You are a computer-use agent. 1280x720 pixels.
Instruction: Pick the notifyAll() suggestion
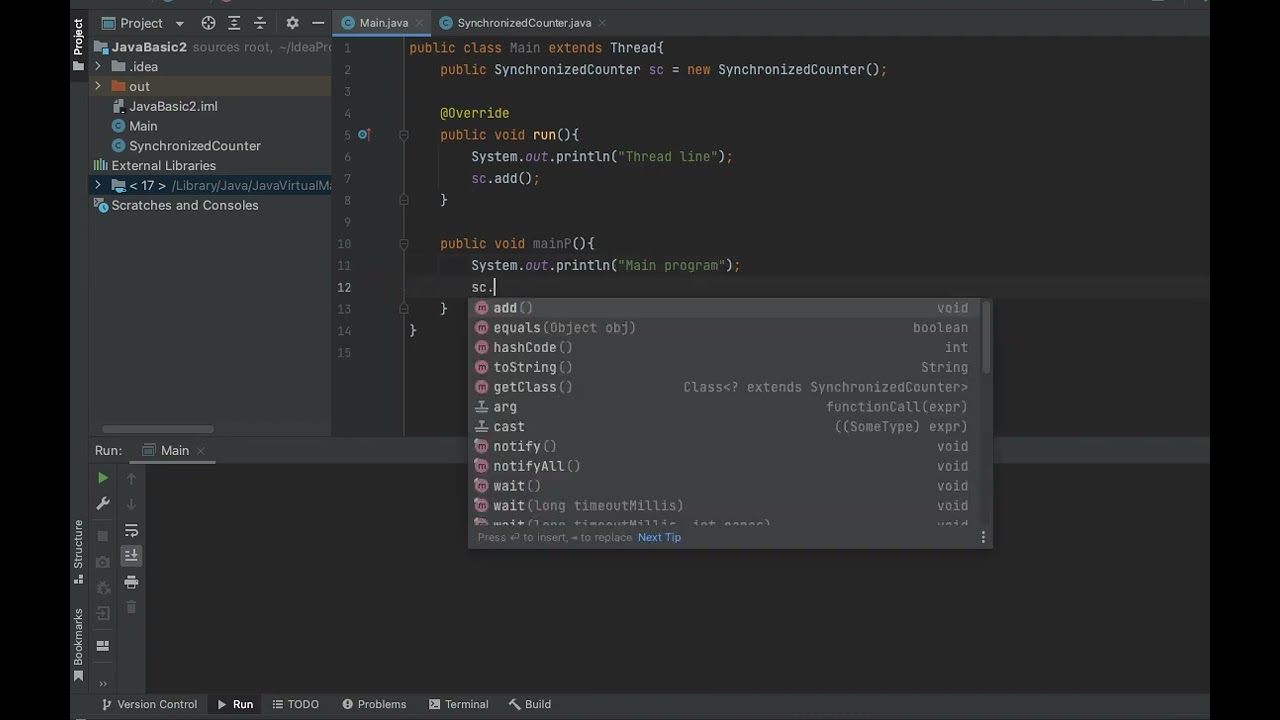[x=726, y=466]
